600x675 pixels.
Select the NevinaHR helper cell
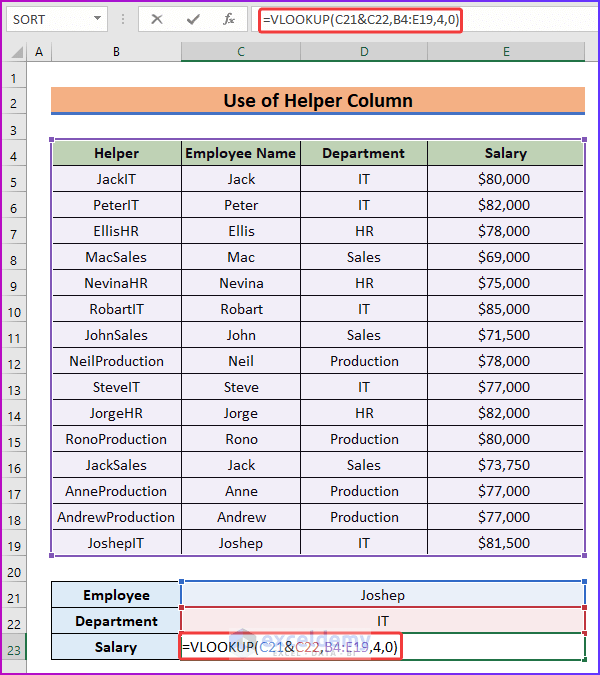point(117,283)
